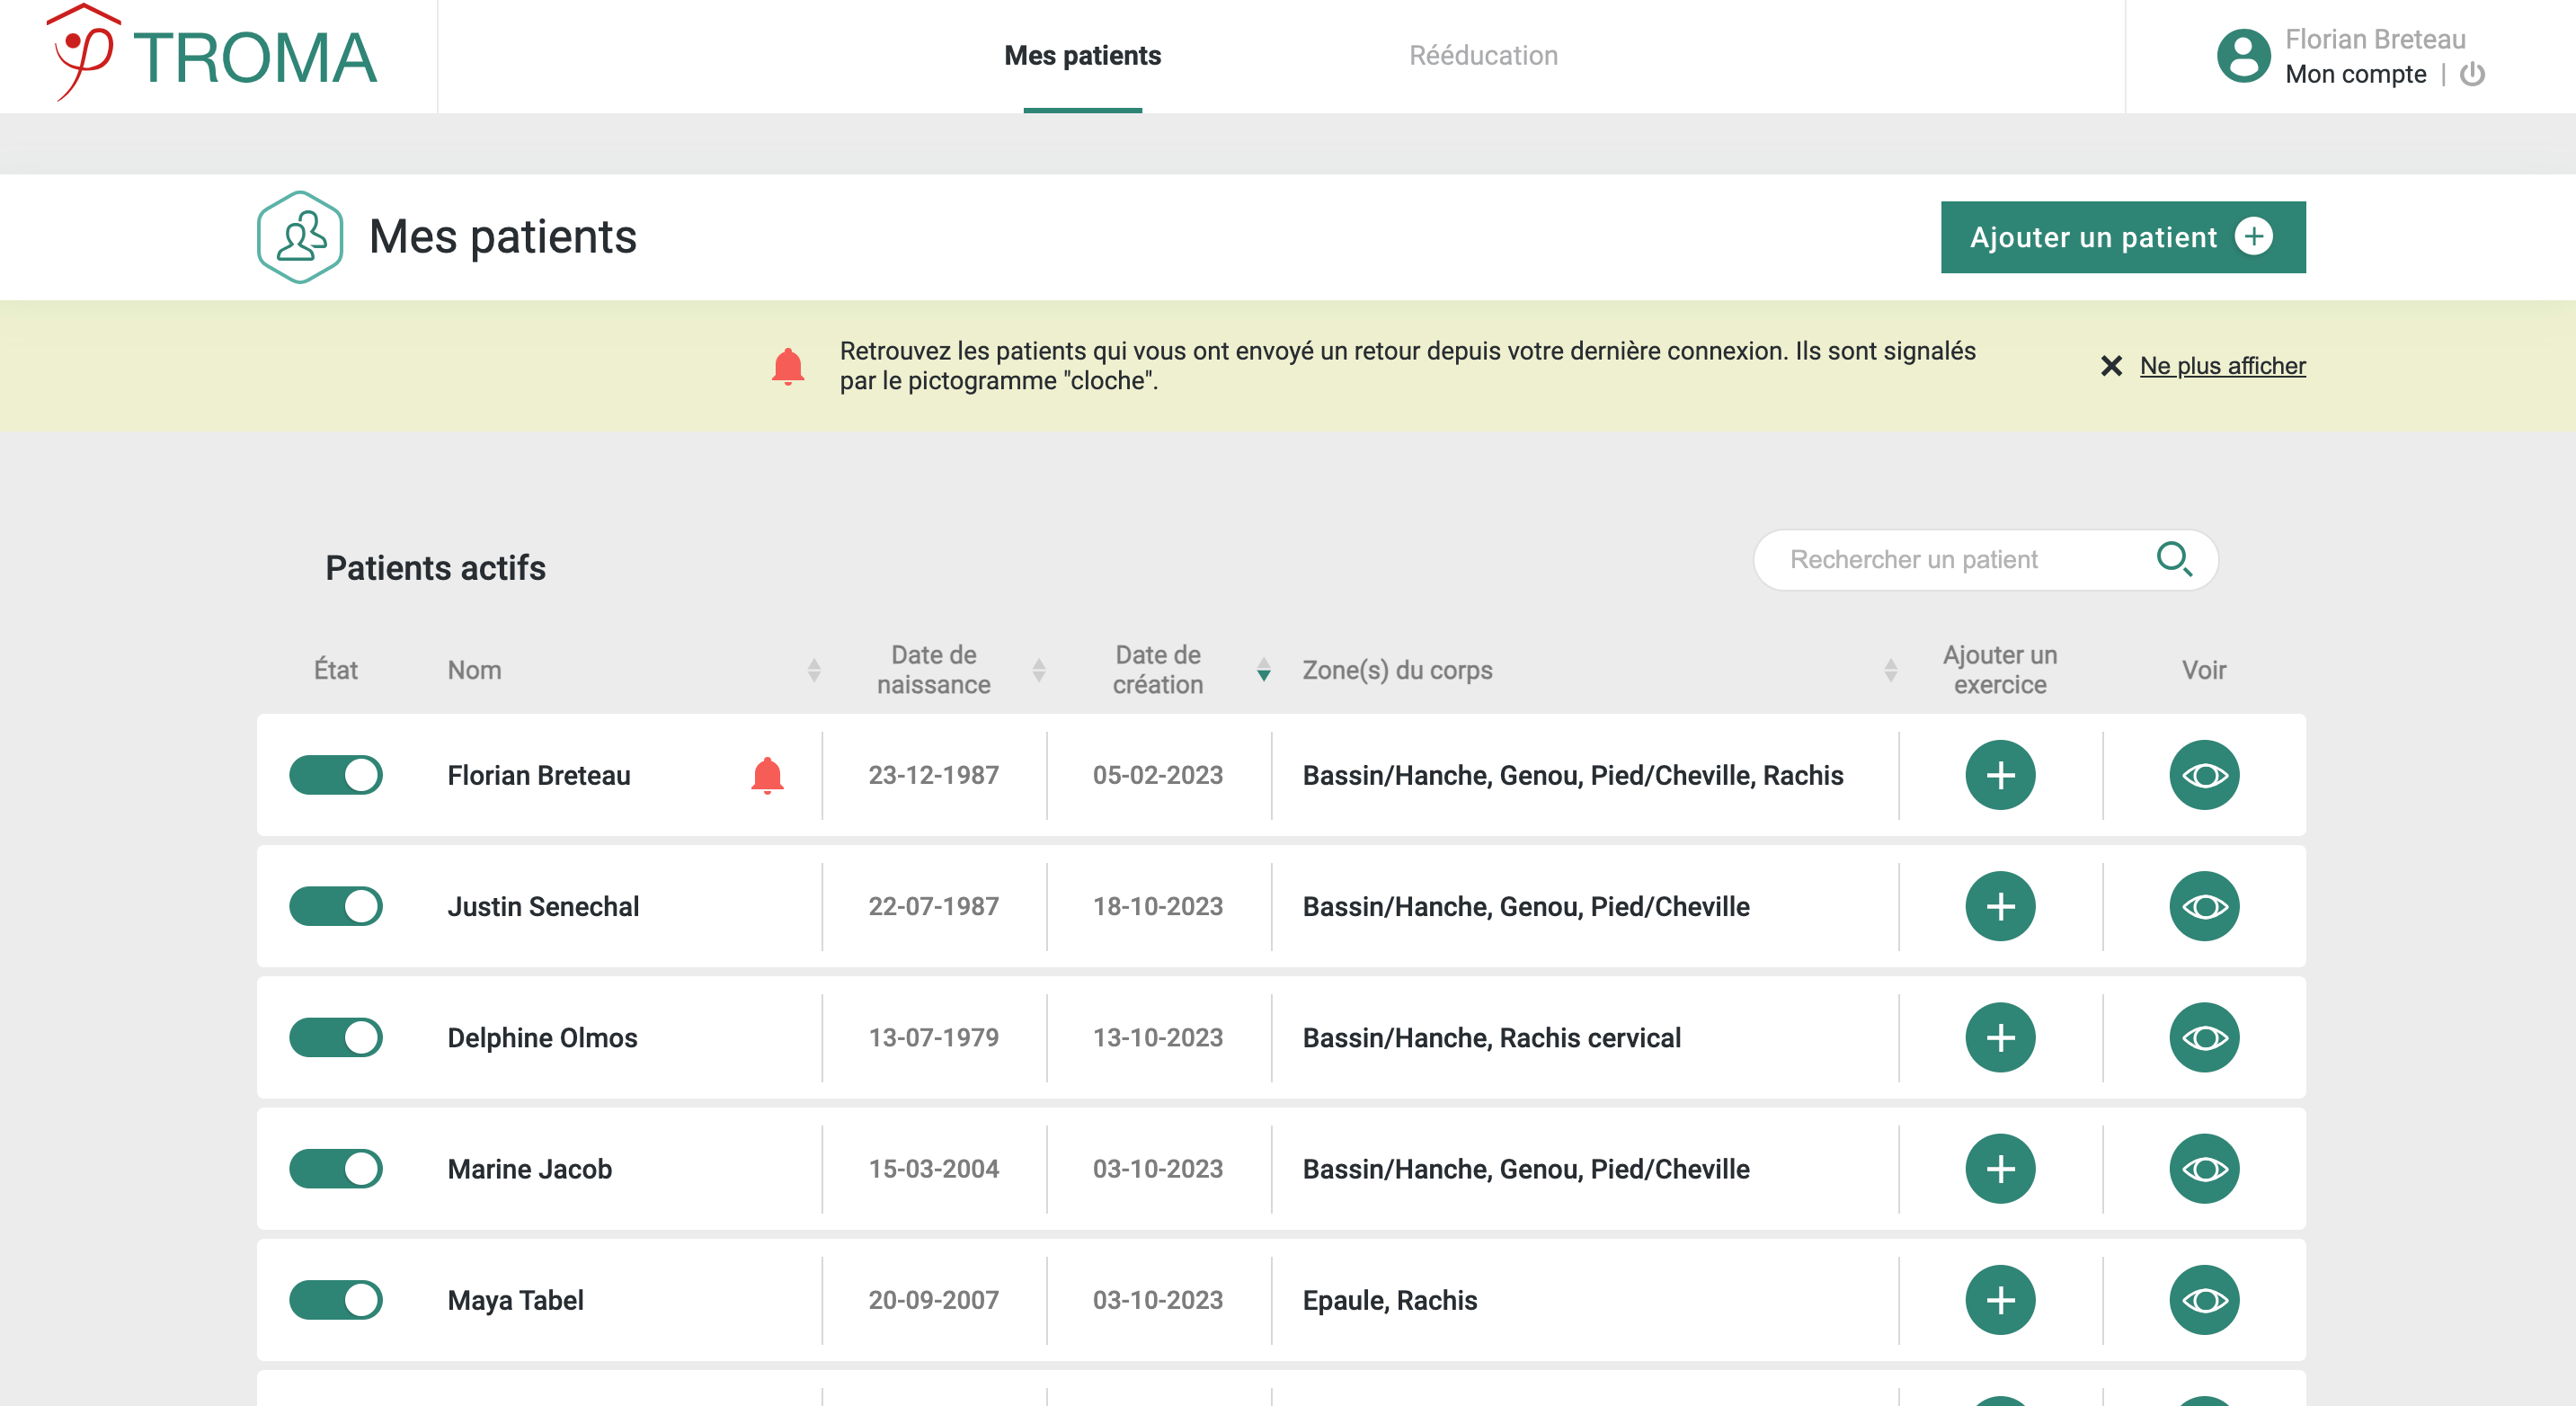
Task: Open Mon compte link
Action: tap(2355, 74)
